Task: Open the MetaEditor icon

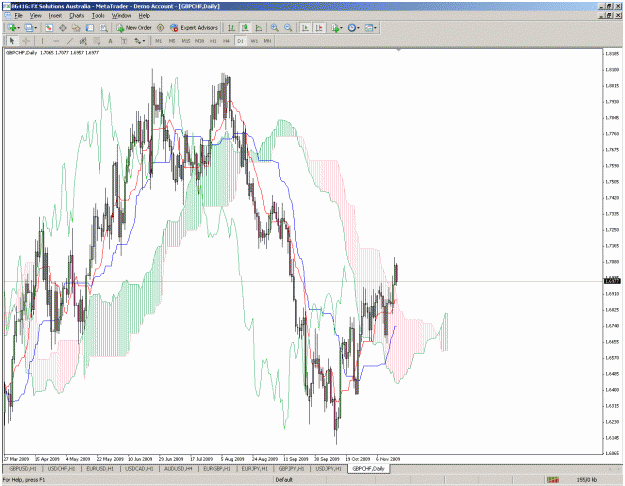Action: (x=160, y=28)
